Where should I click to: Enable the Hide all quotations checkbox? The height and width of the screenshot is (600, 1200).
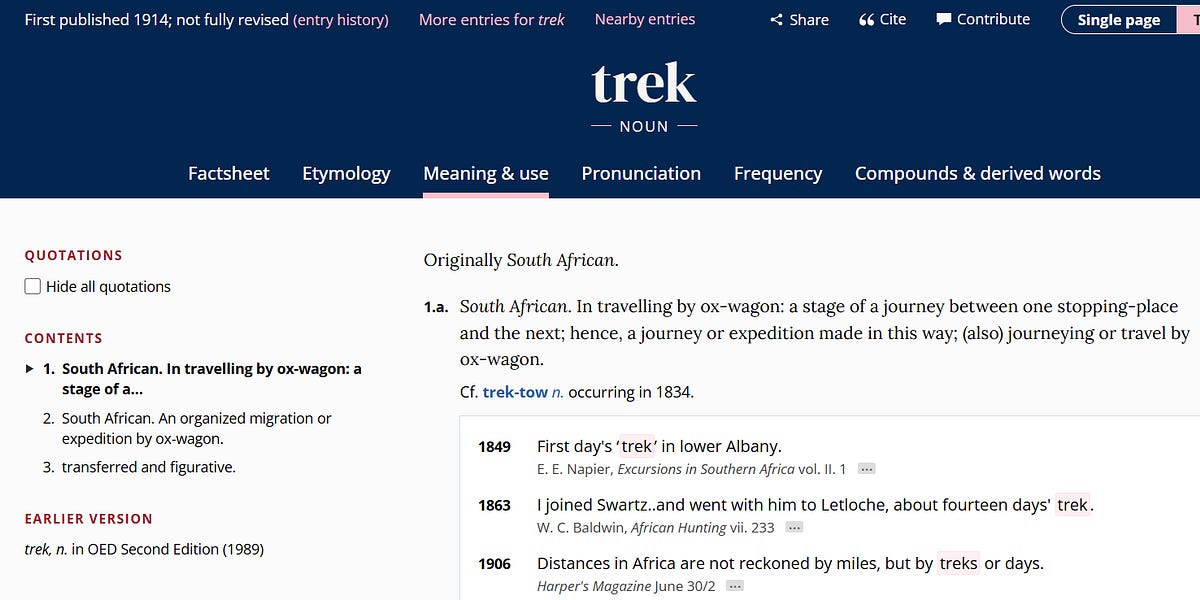coord(32,286)
